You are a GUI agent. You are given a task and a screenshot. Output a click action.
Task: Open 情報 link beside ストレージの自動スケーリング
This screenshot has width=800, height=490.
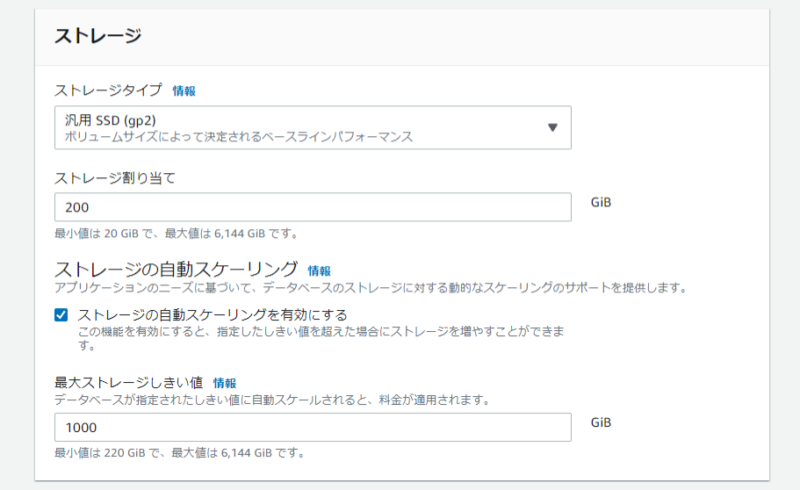tap(319, 271)
